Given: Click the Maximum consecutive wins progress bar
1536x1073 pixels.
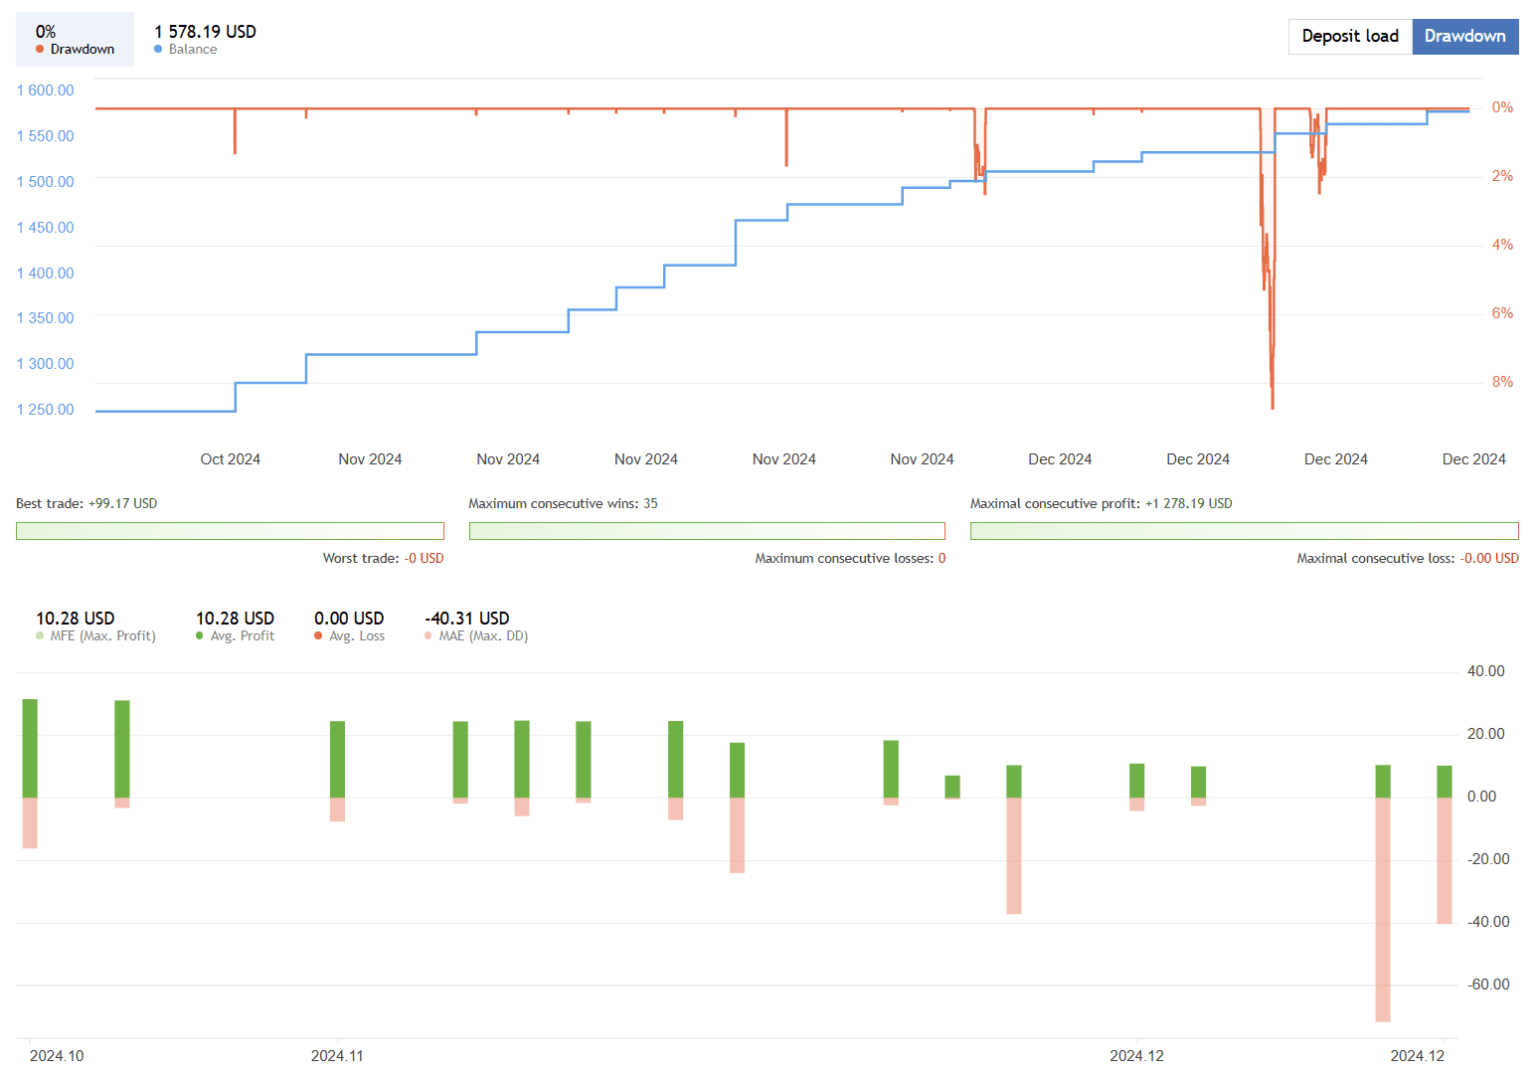Looking at the screenshot, I should 707,530.
